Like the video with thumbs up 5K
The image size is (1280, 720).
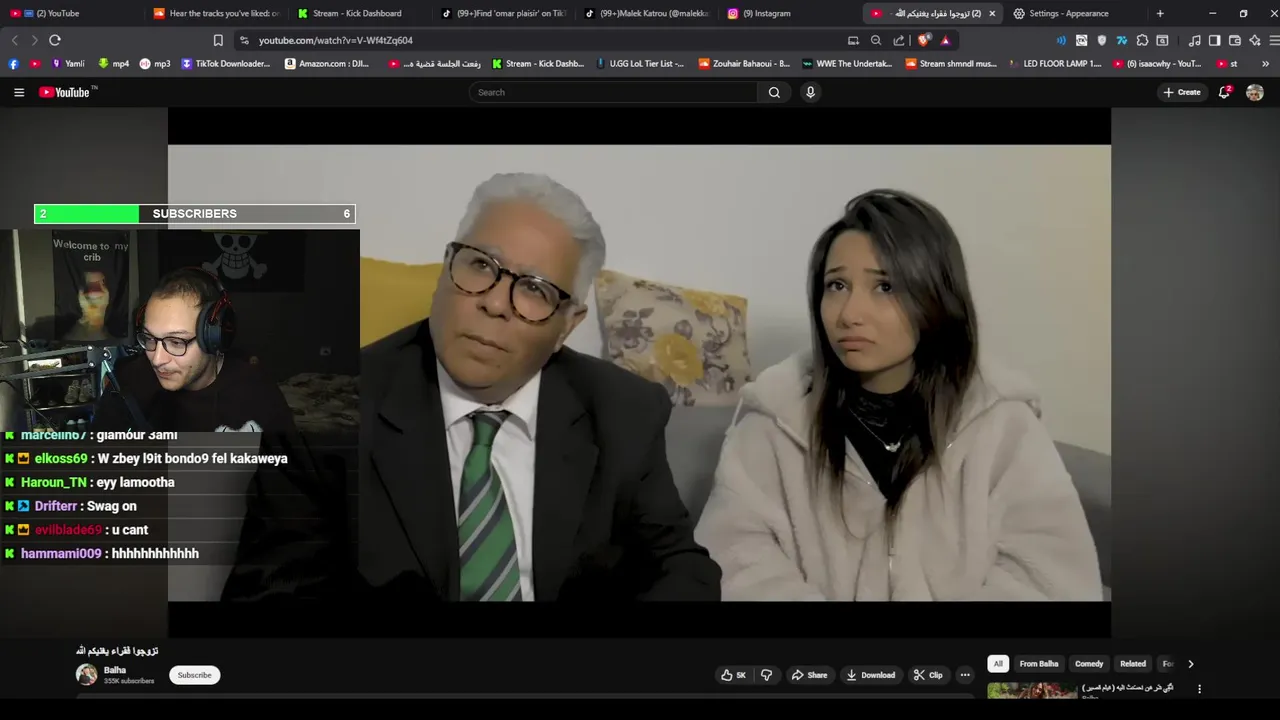coord(733,675)
